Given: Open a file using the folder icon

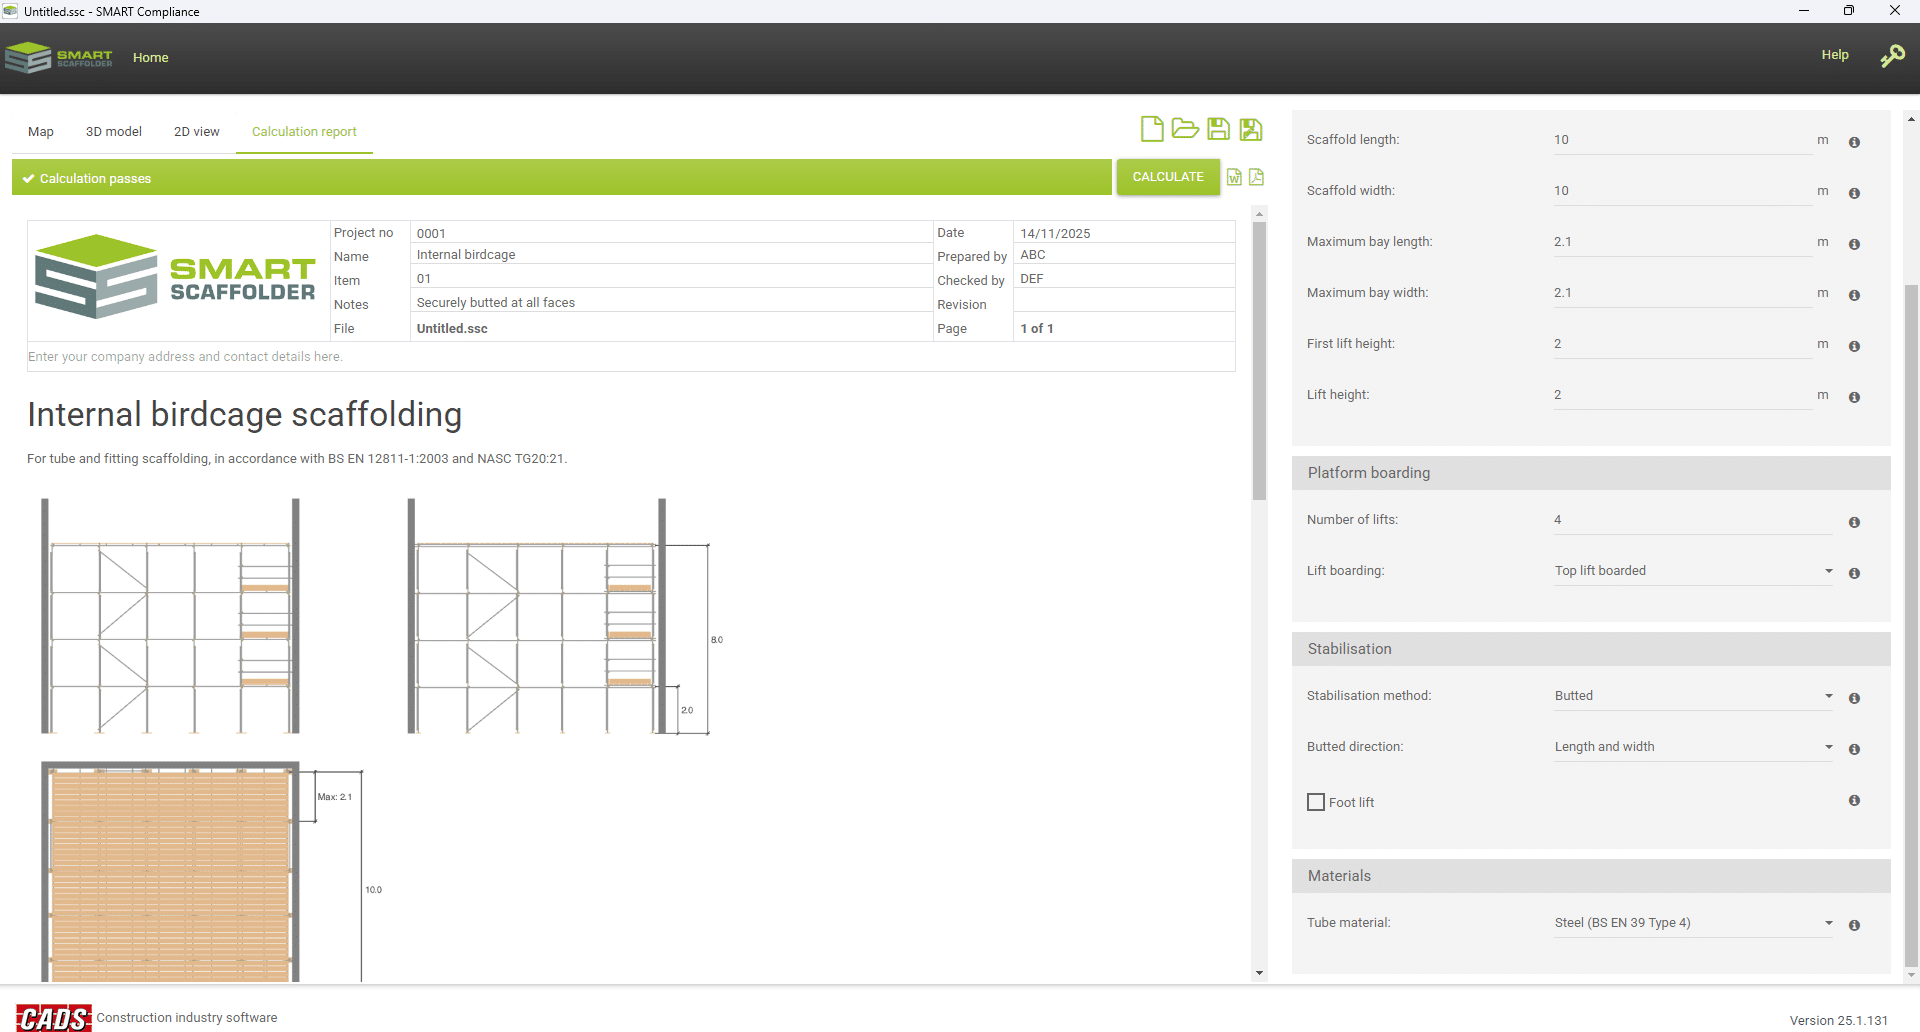Looking at the screenshot, I should click(x=1185, y=129).
